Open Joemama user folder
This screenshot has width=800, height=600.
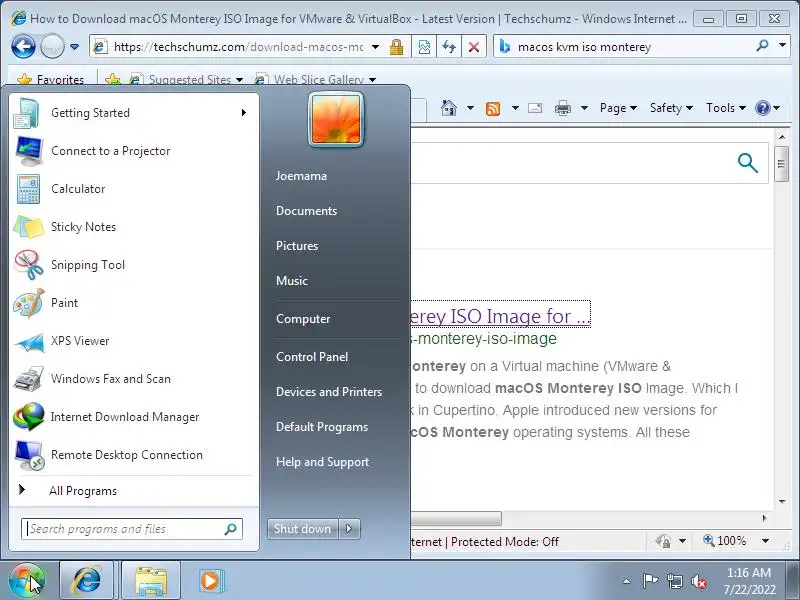click(301, 176)
